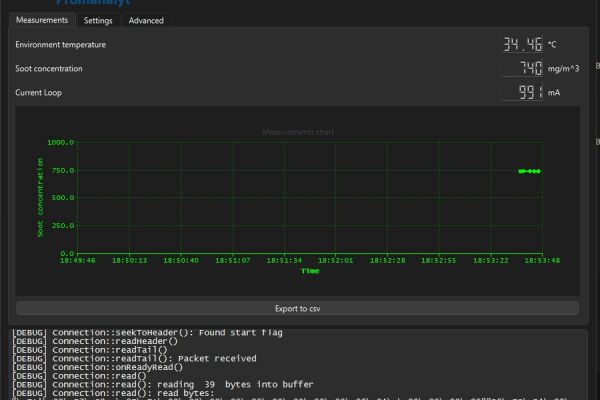Click the Measurements chart title

tap(298, 132)
